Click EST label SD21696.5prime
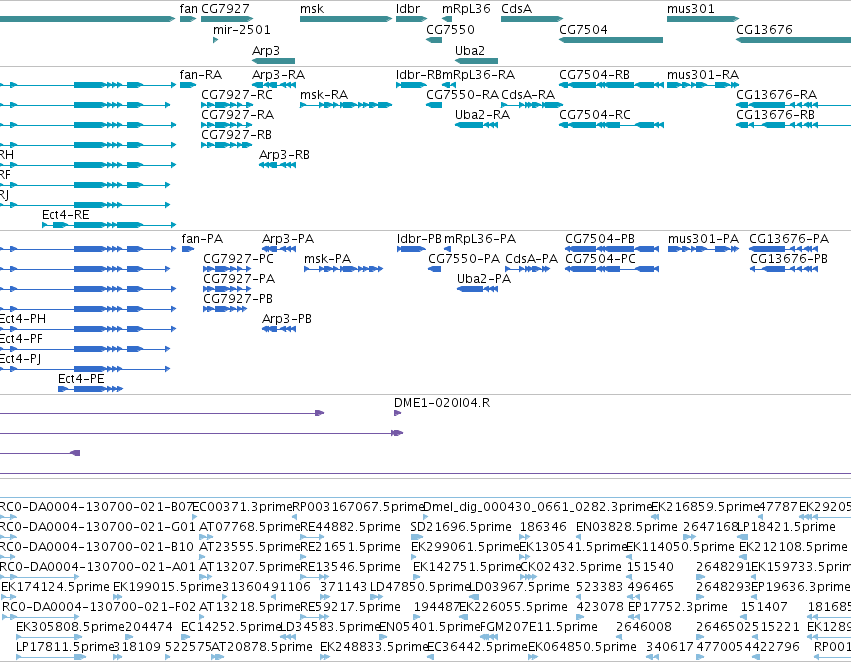The image size is (851, 662). (x=461, y=526)
